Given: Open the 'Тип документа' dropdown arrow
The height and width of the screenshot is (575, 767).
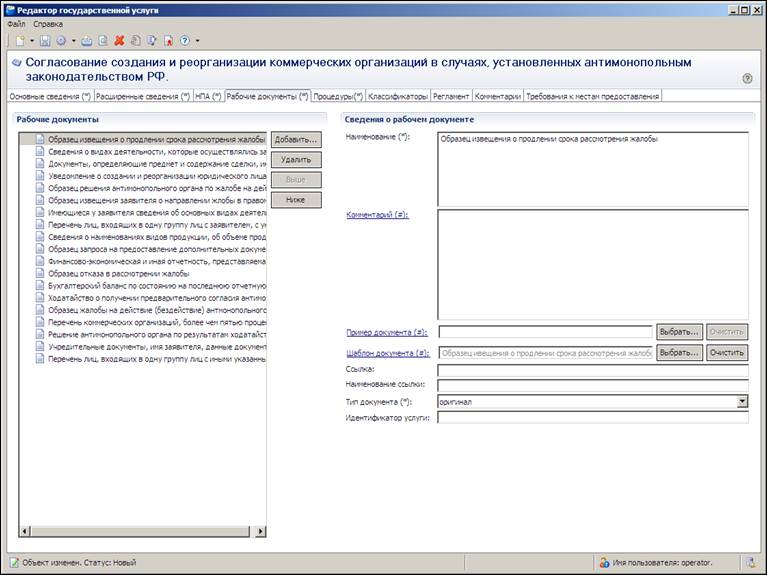Looking at the screenshot, I should (743, 402).
